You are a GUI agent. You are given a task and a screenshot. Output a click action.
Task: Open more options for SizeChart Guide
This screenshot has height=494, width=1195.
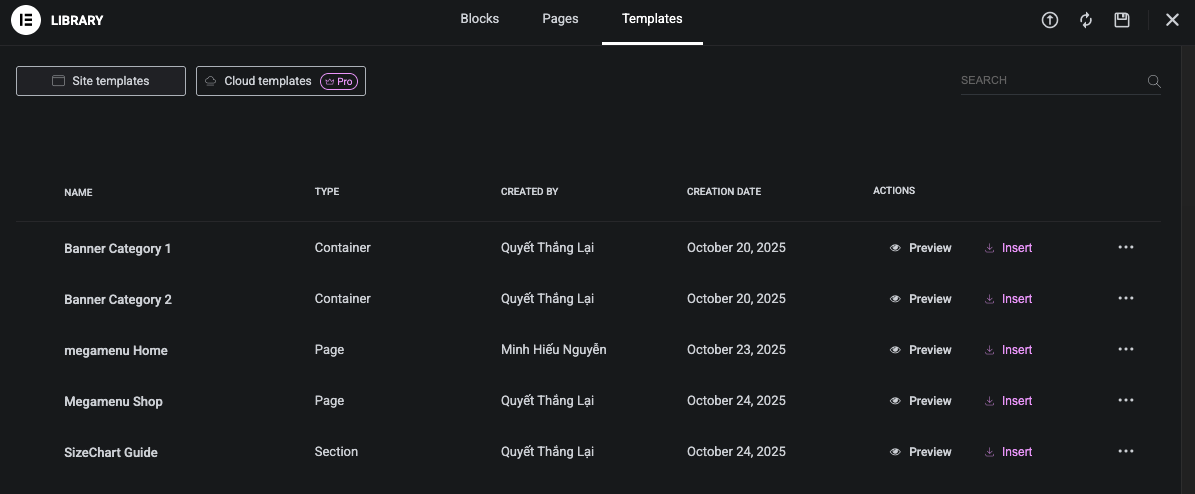tap(1126, 452)
